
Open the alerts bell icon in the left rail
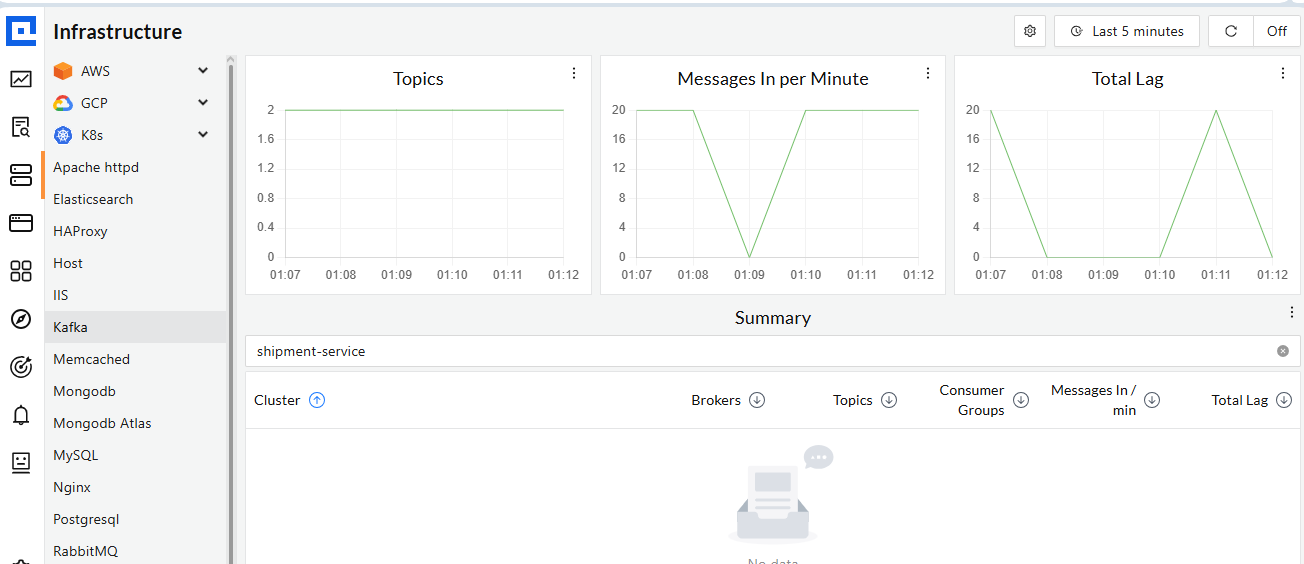pos(21,415)
